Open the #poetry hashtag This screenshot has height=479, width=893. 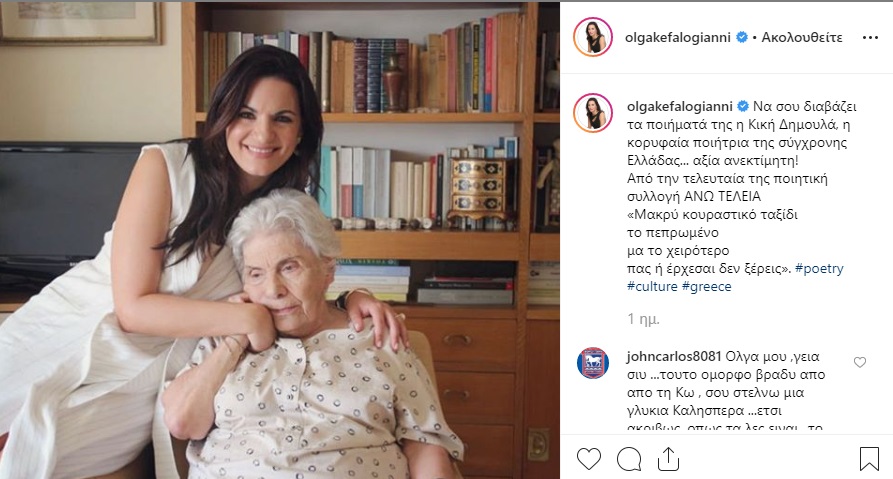pos(819,268)
